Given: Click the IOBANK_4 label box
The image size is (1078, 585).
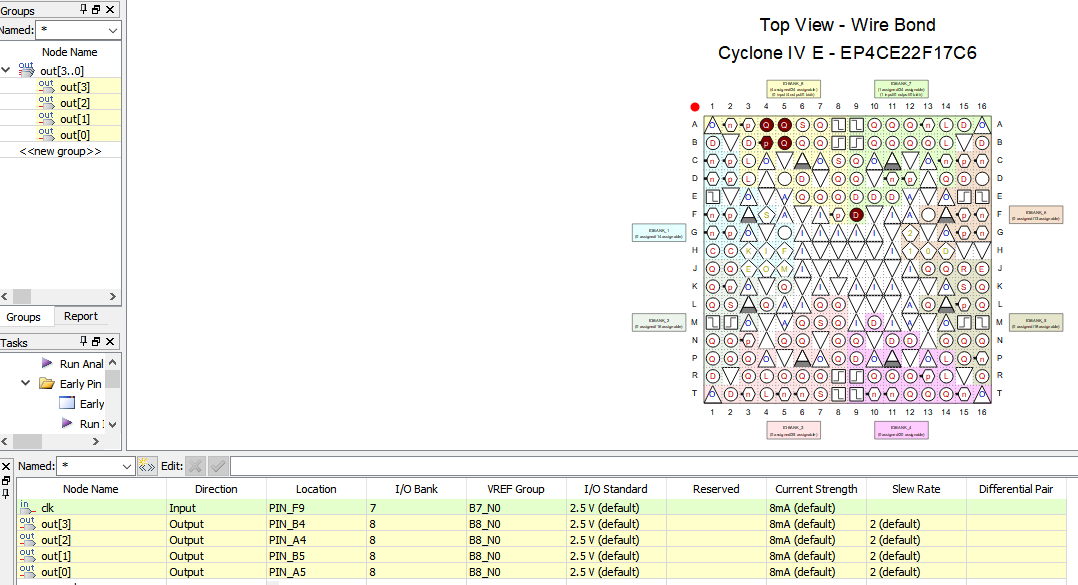Looking at the screenshot, I should tap(901, 430).
